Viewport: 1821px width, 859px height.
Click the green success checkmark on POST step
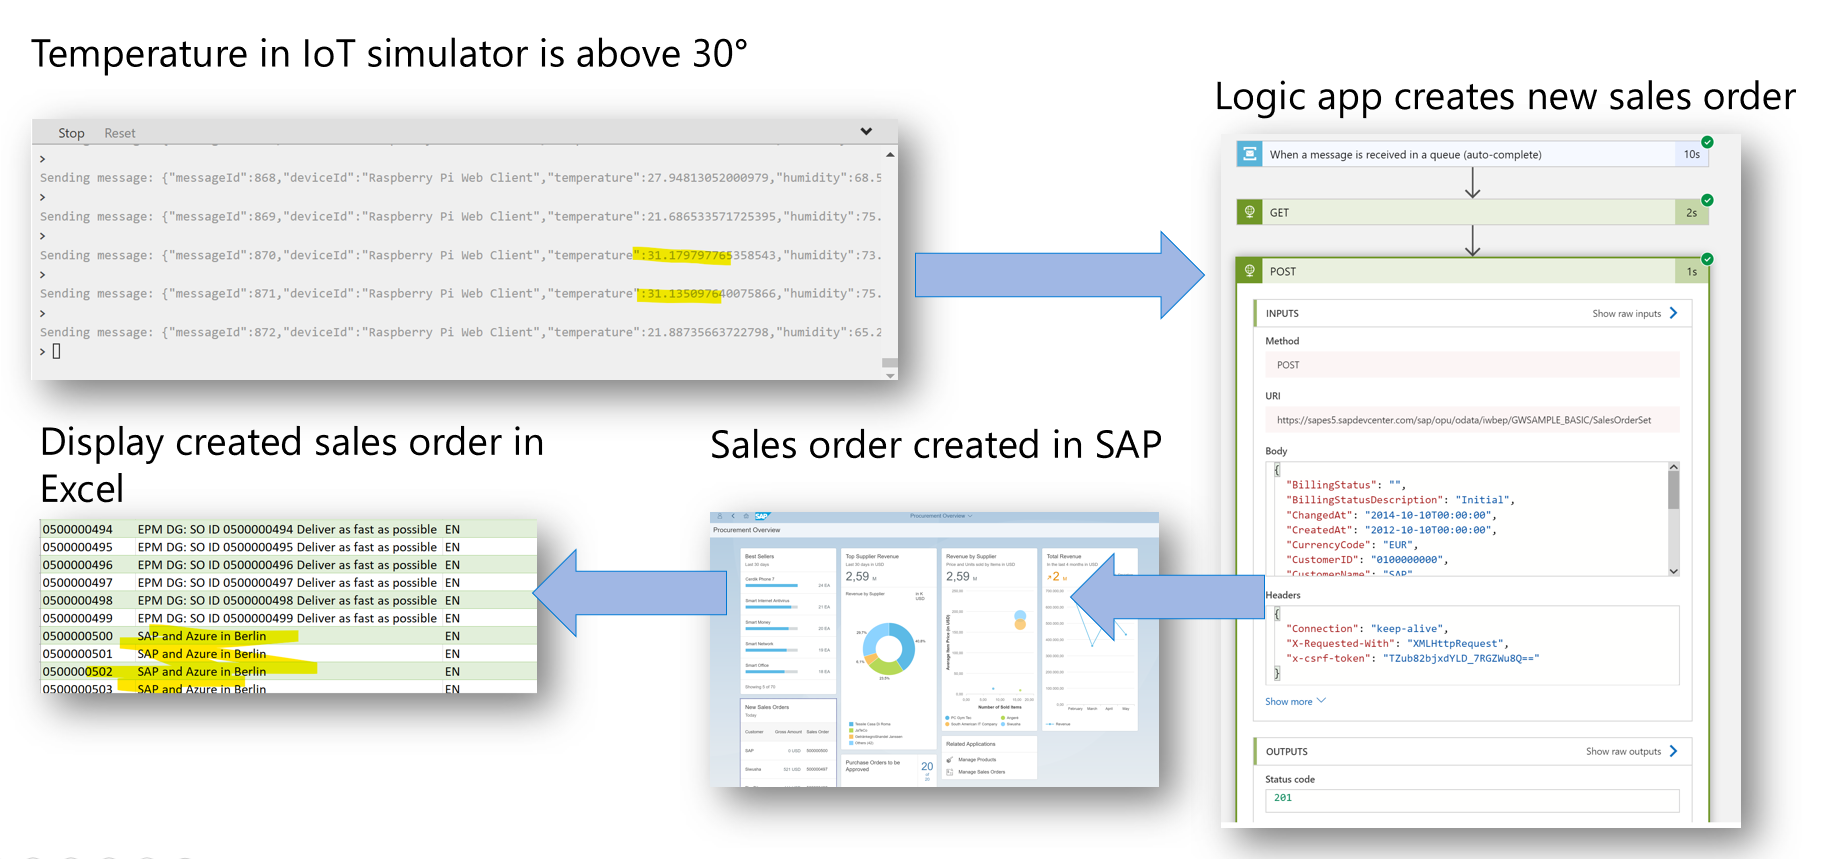[1707, 259]
